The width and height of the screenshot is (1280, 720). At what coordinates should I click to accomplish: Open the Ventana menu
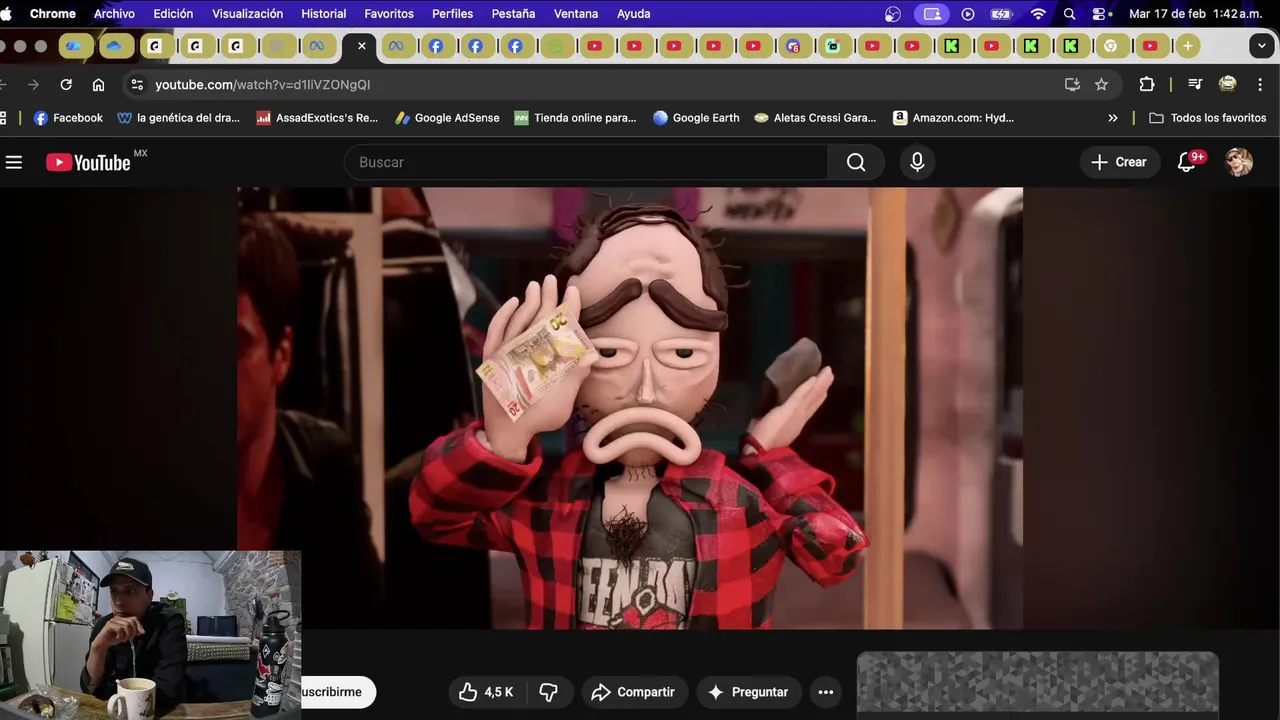click(x=576, y=14)
